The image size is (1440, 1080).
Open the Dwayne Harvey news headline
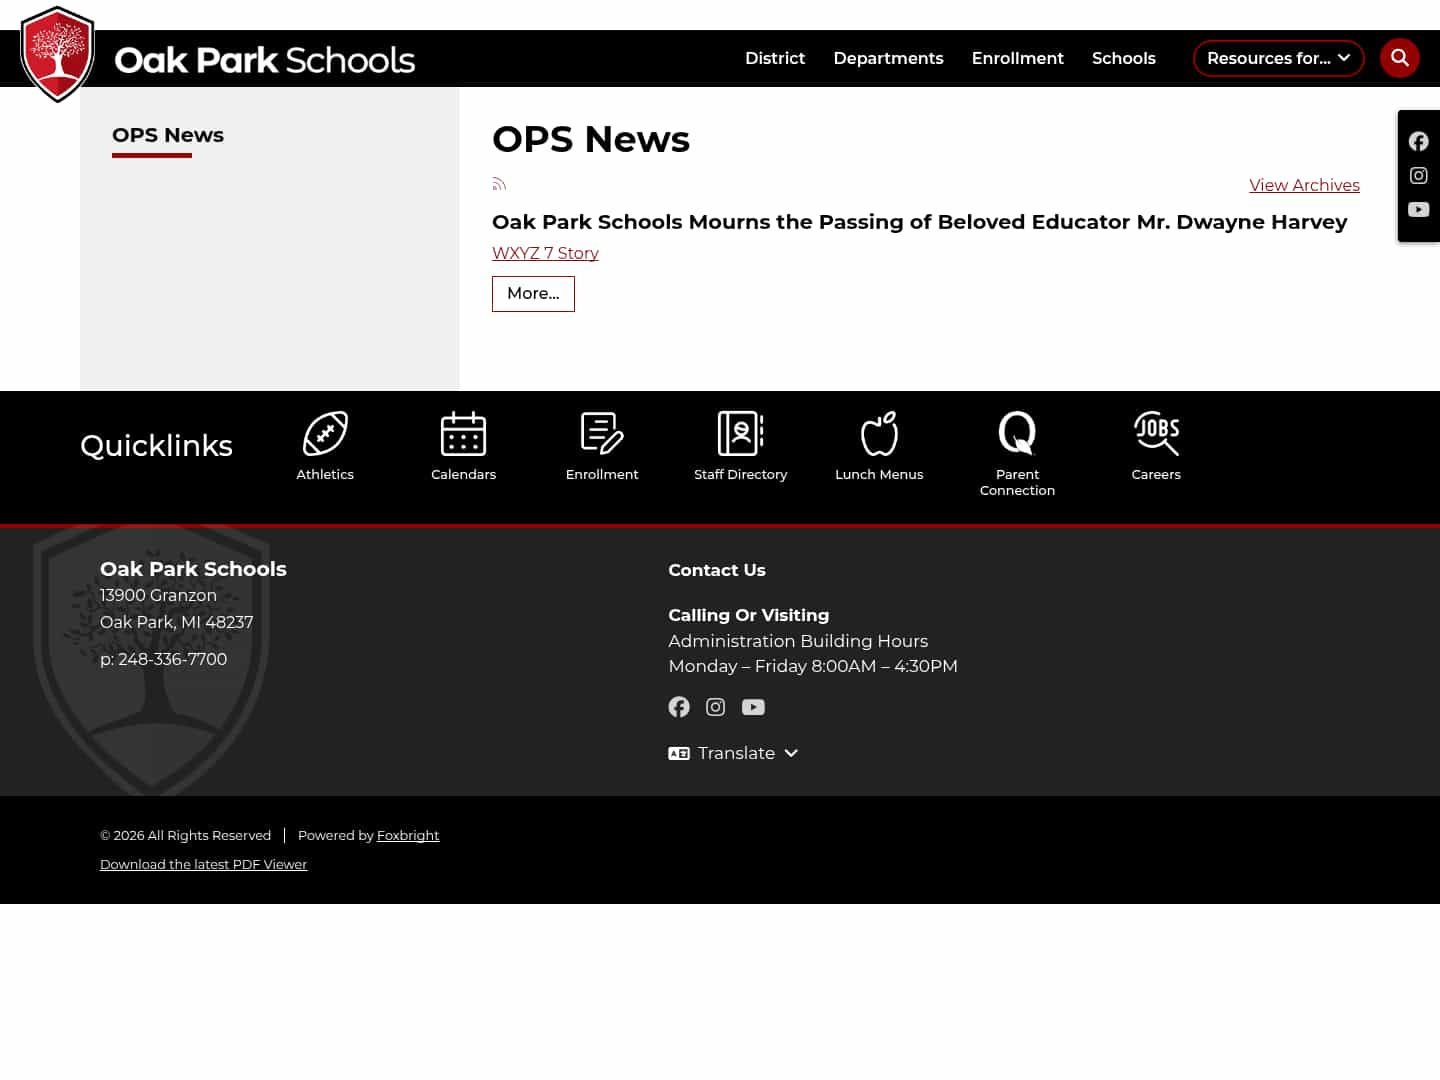click(920, 222)
